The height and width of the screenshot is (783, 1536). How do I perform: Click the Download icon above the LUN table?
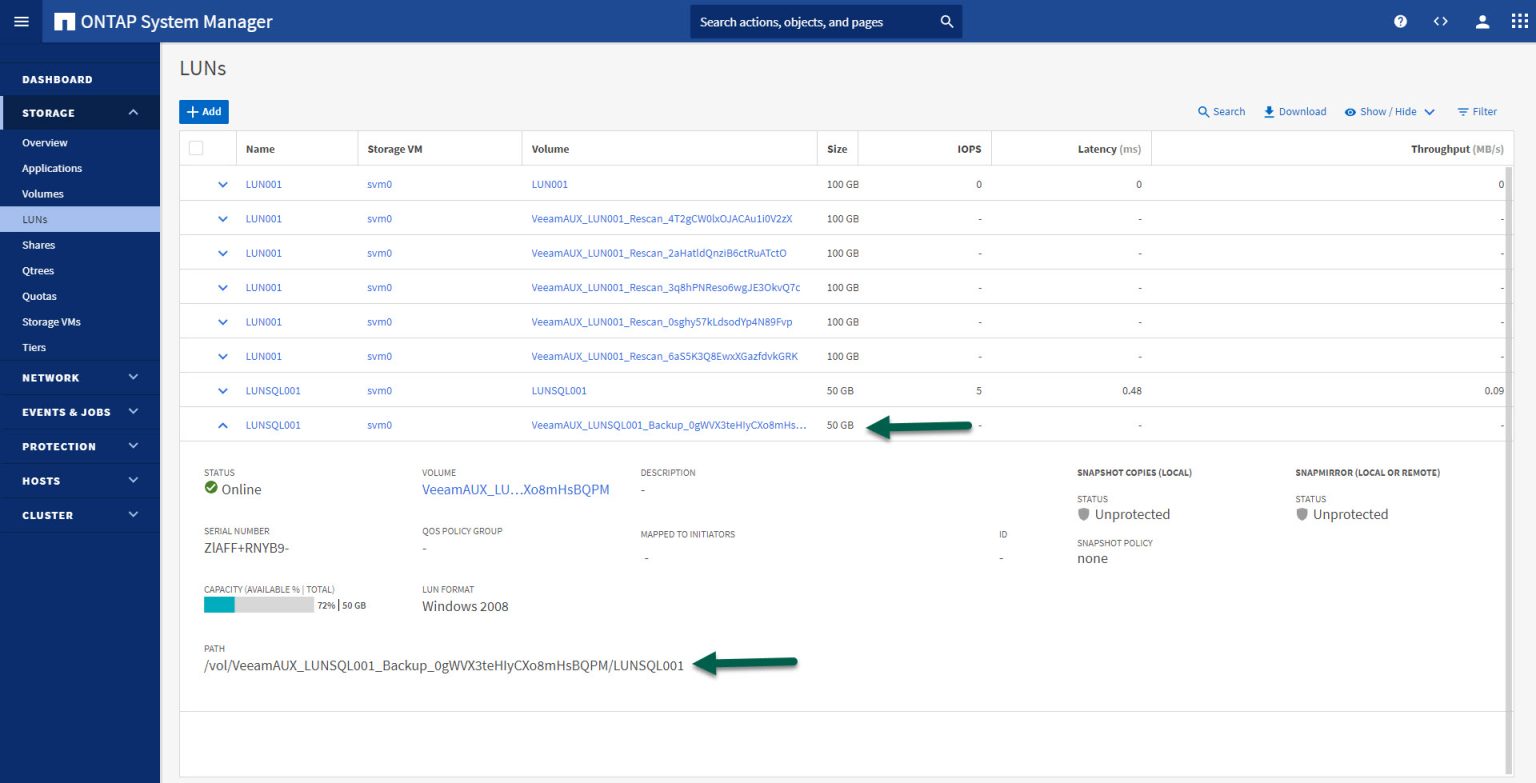click(1294, 111)
